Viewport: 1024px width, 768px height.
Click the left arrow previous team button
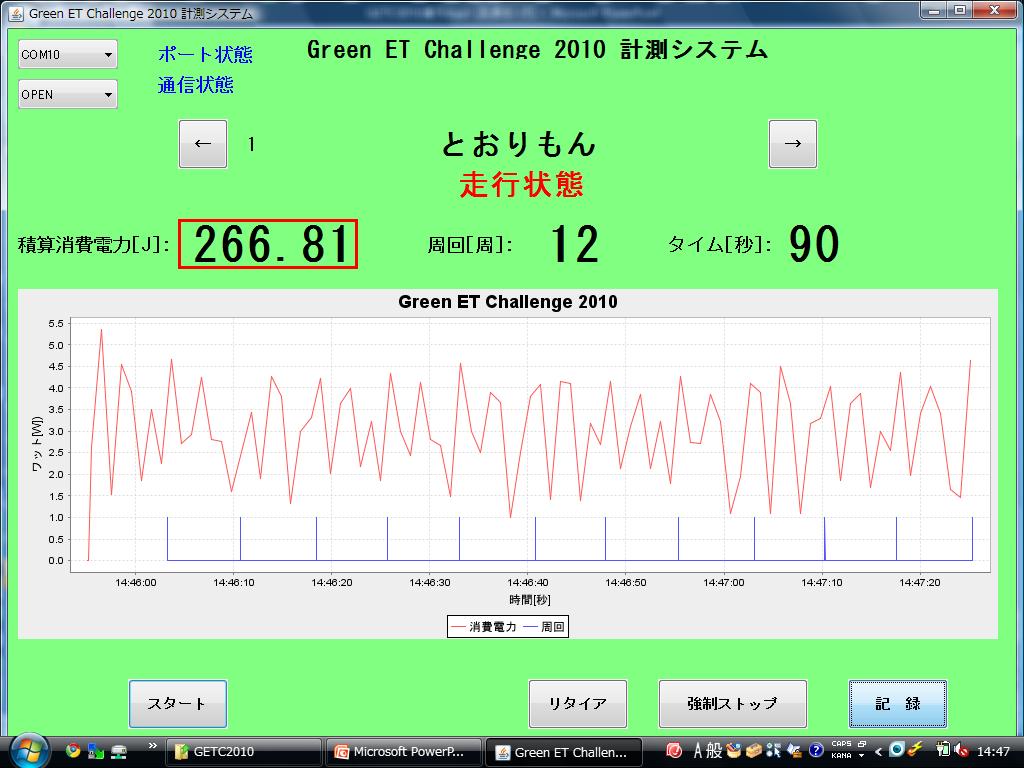tap(203, 144)
